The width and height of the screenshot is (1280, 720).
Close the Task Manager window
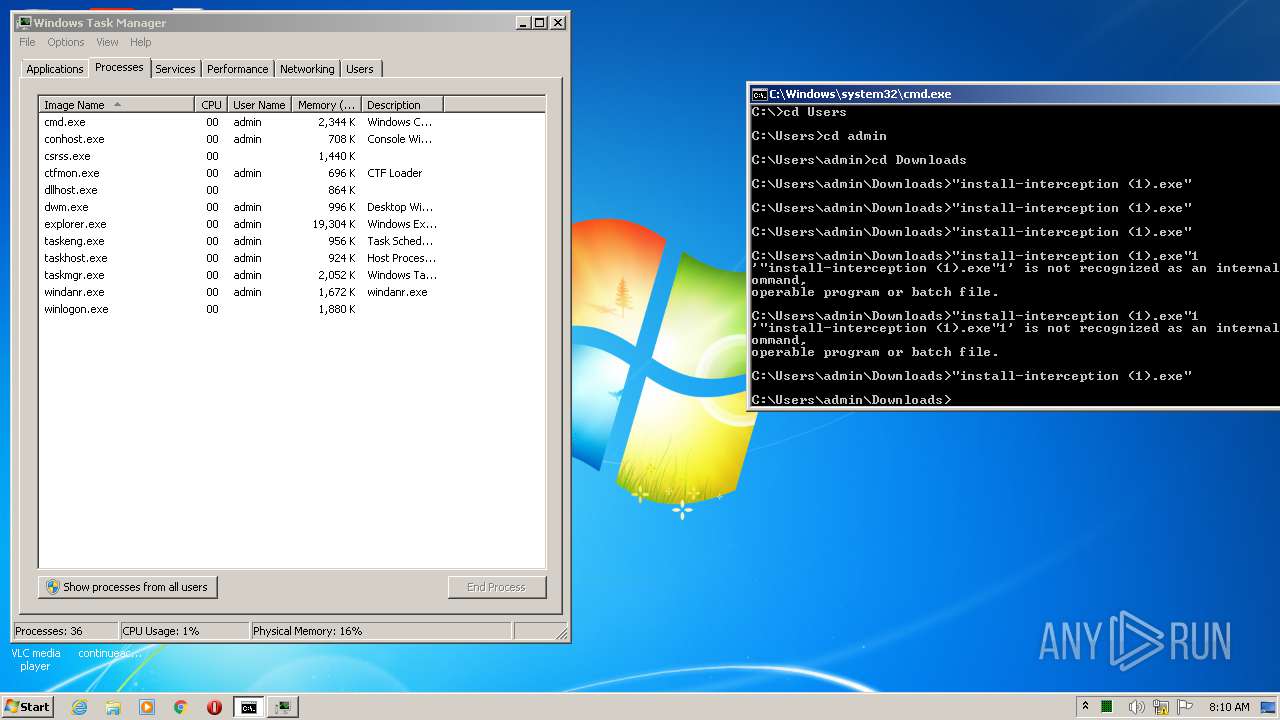pos(558,22)
